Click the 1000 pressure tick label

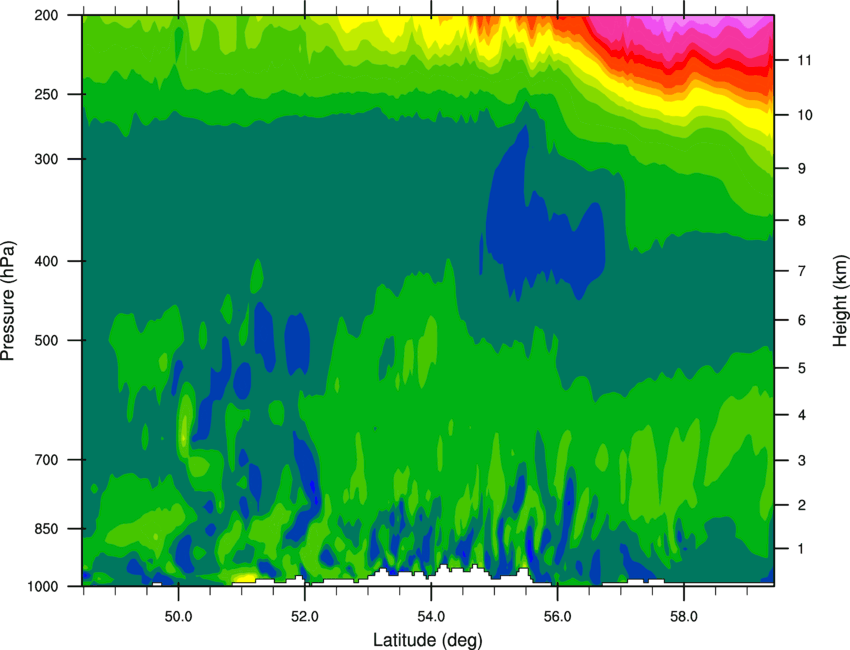pos(43,586)
